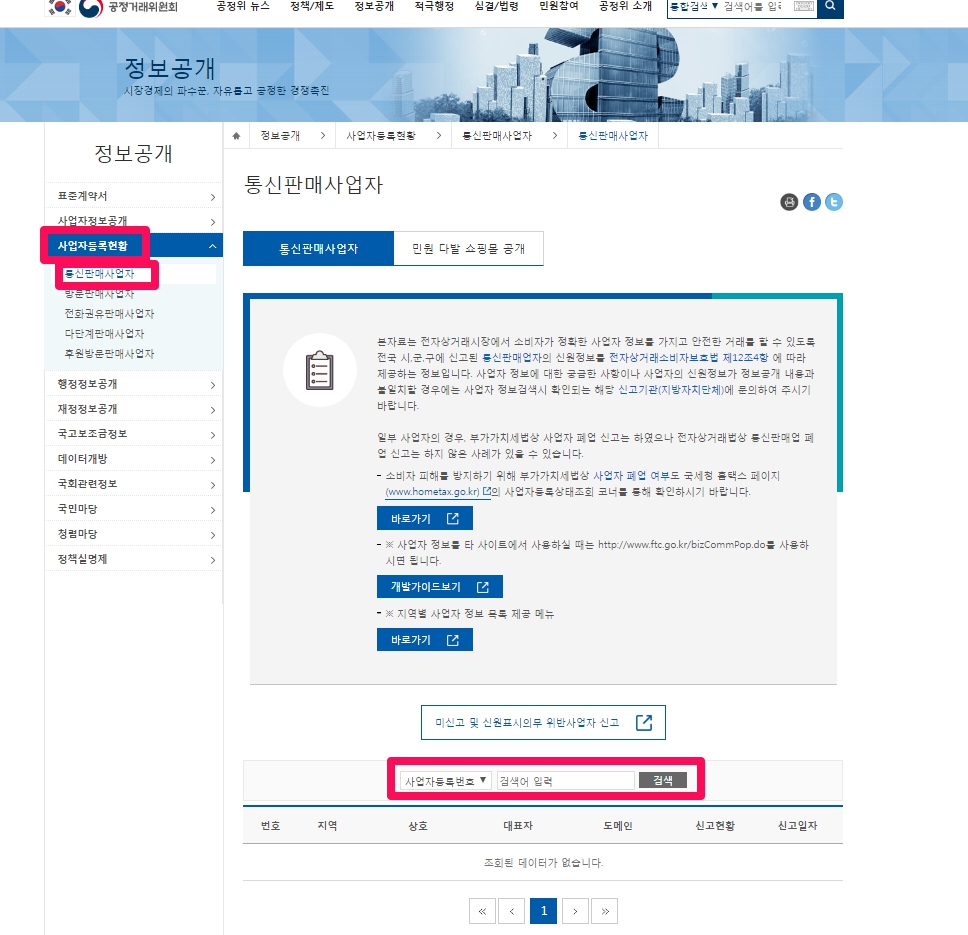The height and width of the screenshot is (935, 968).
Task: Click the 검색어 입력 text field
Action: 565,780
